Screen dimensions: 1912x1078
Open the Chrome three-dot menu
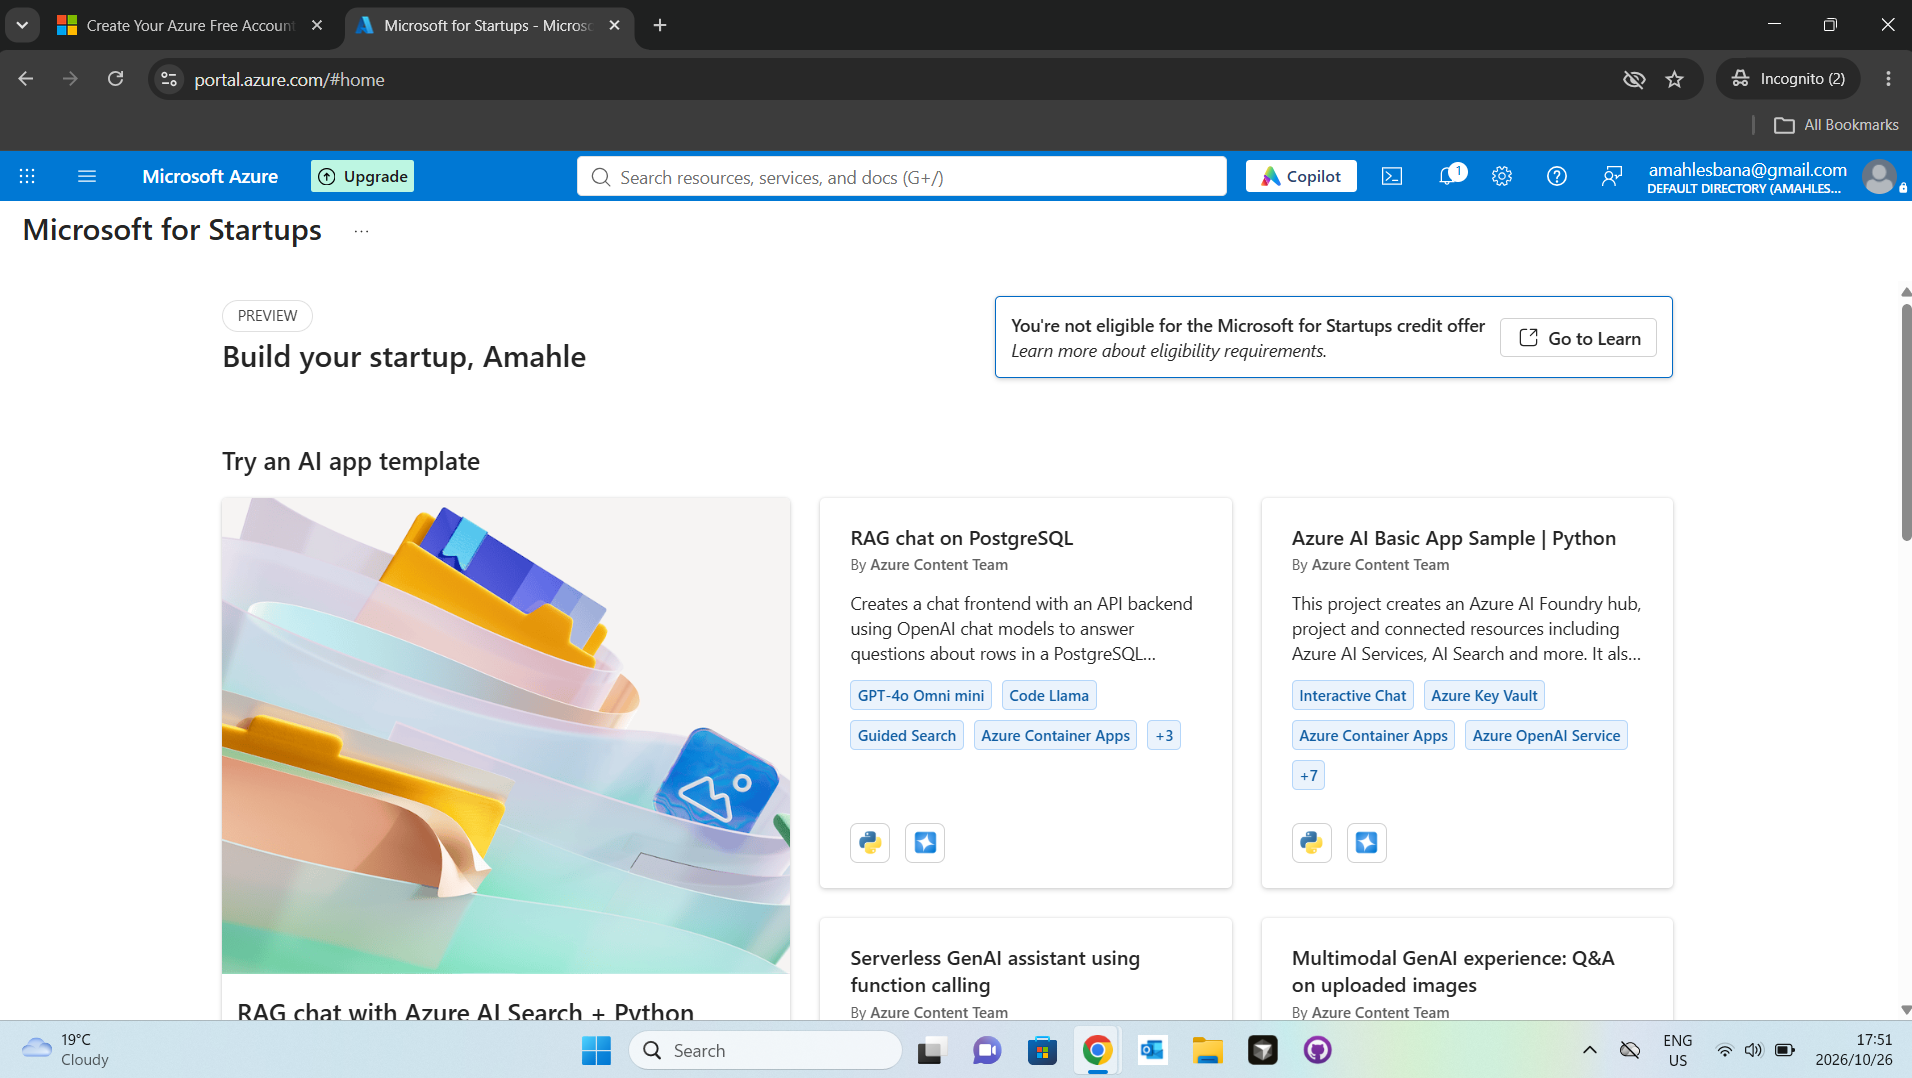click(1888, 79)
